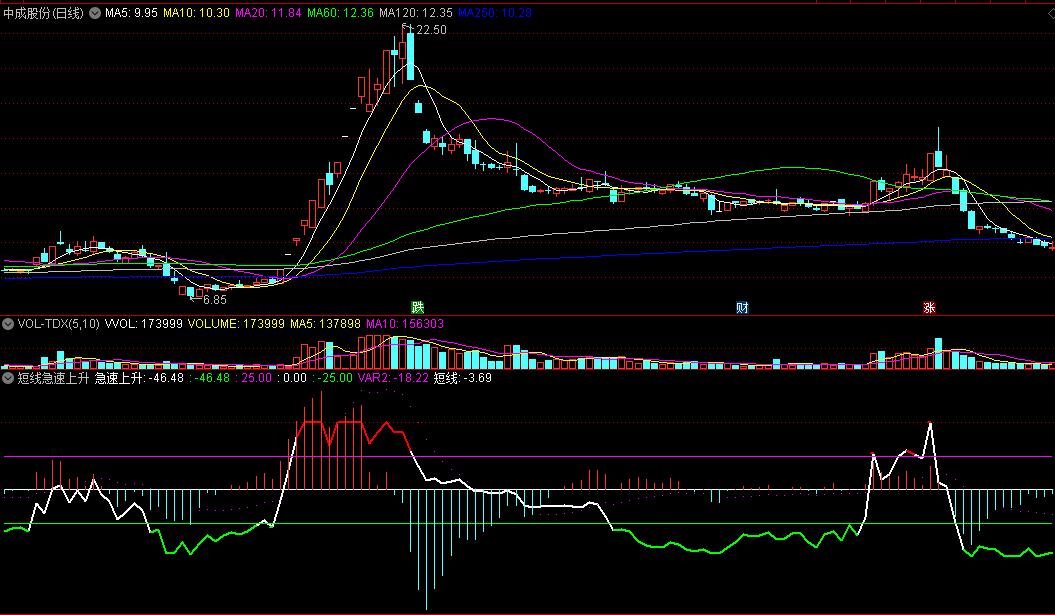Select the MA20: 11.84 label
The image size is (1055, 615).
tap(268, 13)
